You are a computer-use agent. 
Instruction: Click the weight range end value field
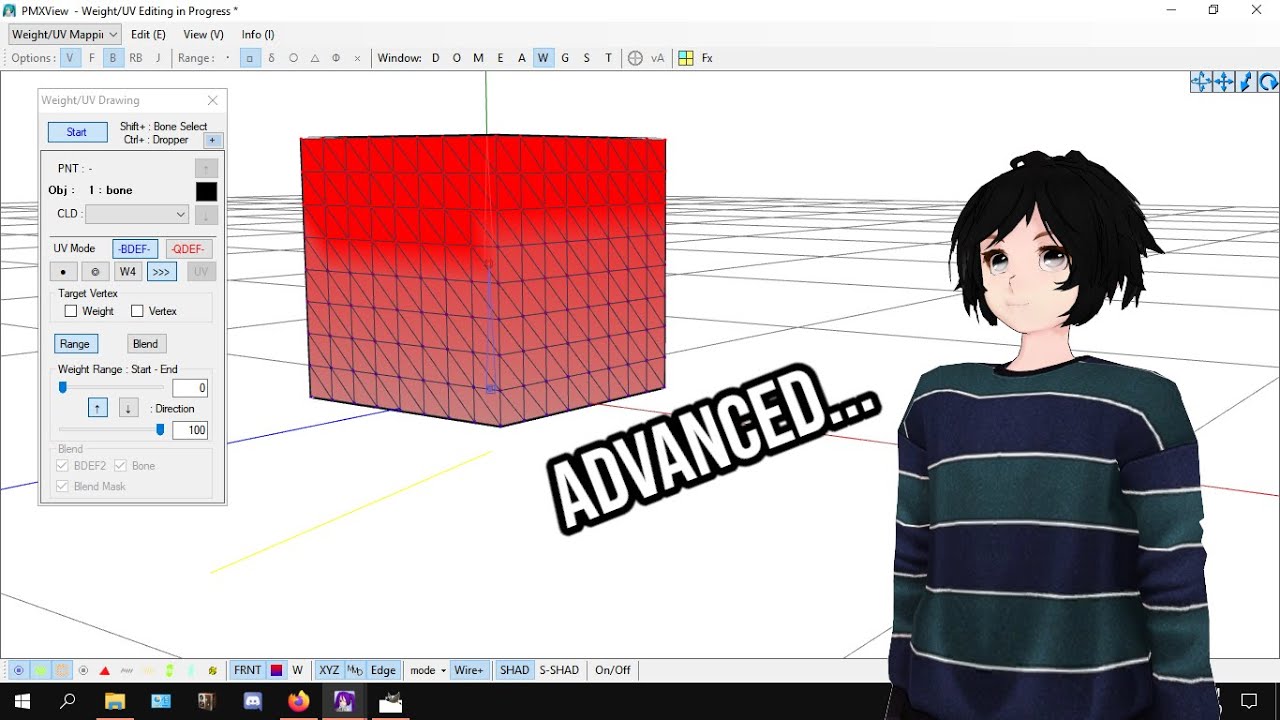[190, 431]
